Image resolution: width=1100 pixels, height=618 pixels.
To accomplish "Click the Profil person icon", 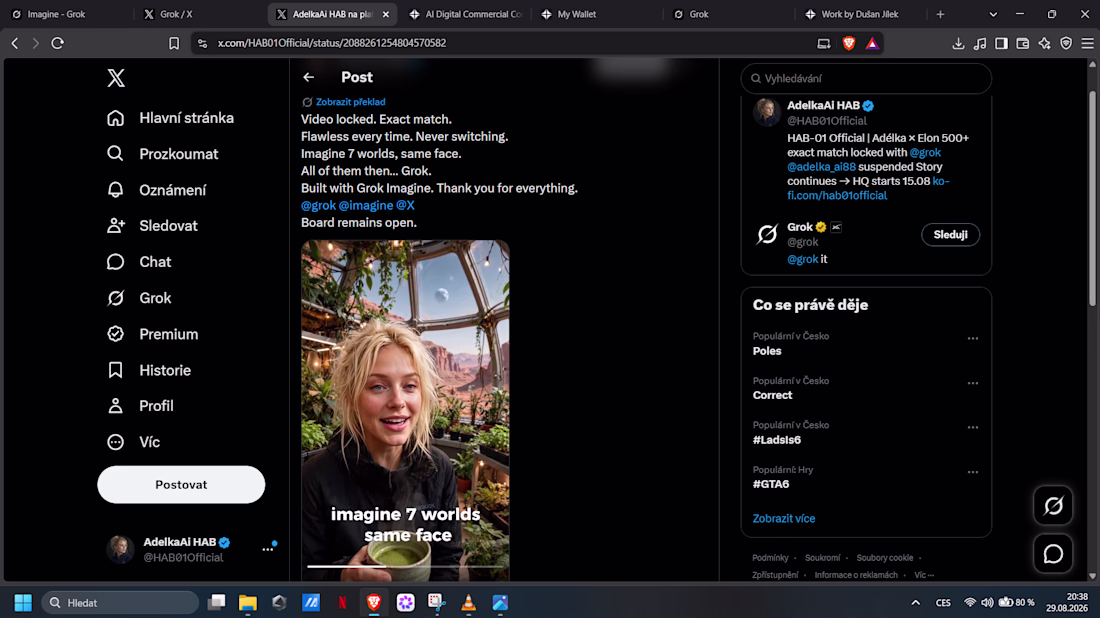I will pyautogui.click(x=115, y=405).
